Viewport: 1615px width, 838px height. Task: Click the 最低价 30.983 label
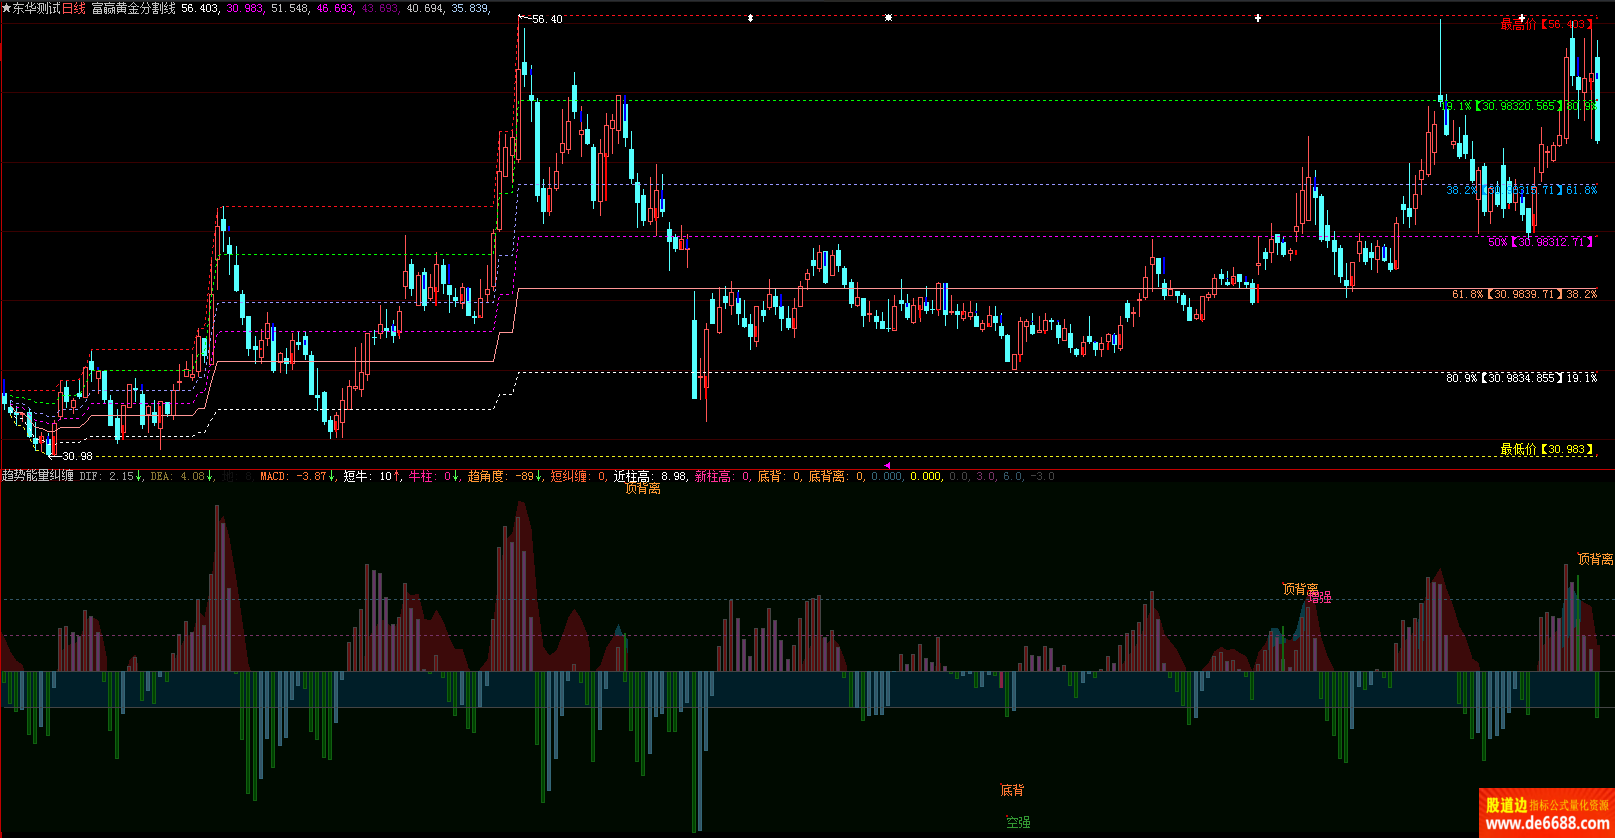(x=1546, y=450)
